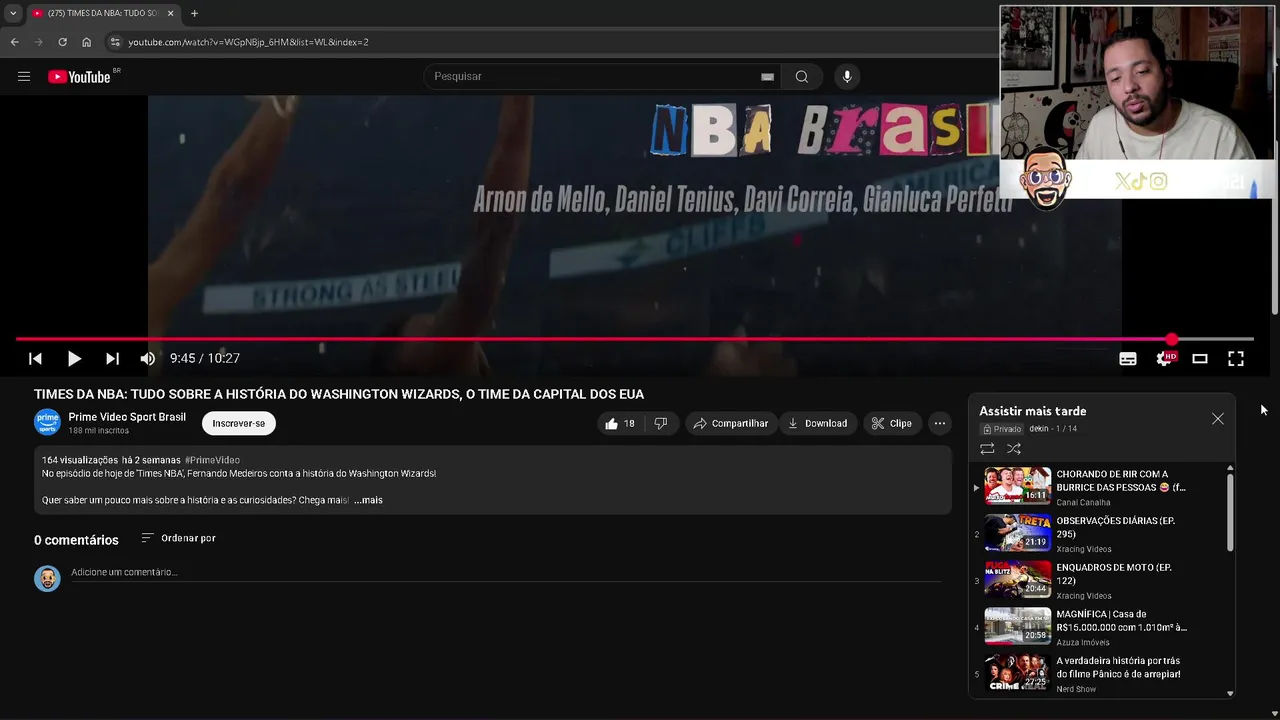Share the video via Compartilhar

point(731,423)
